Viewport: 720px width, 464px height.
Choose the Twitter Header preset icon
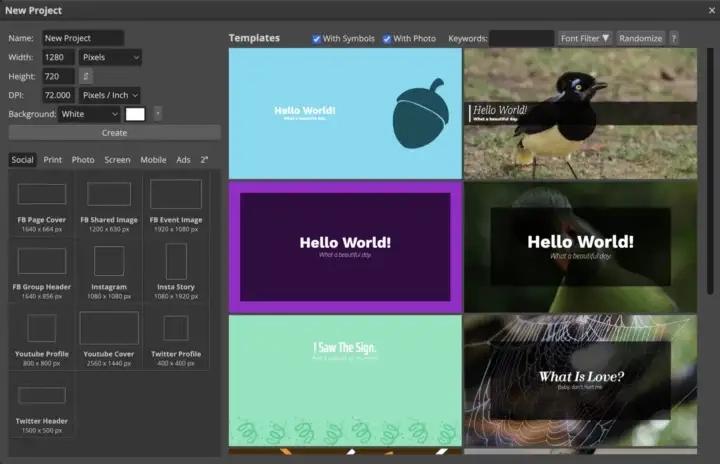point(42,395)
